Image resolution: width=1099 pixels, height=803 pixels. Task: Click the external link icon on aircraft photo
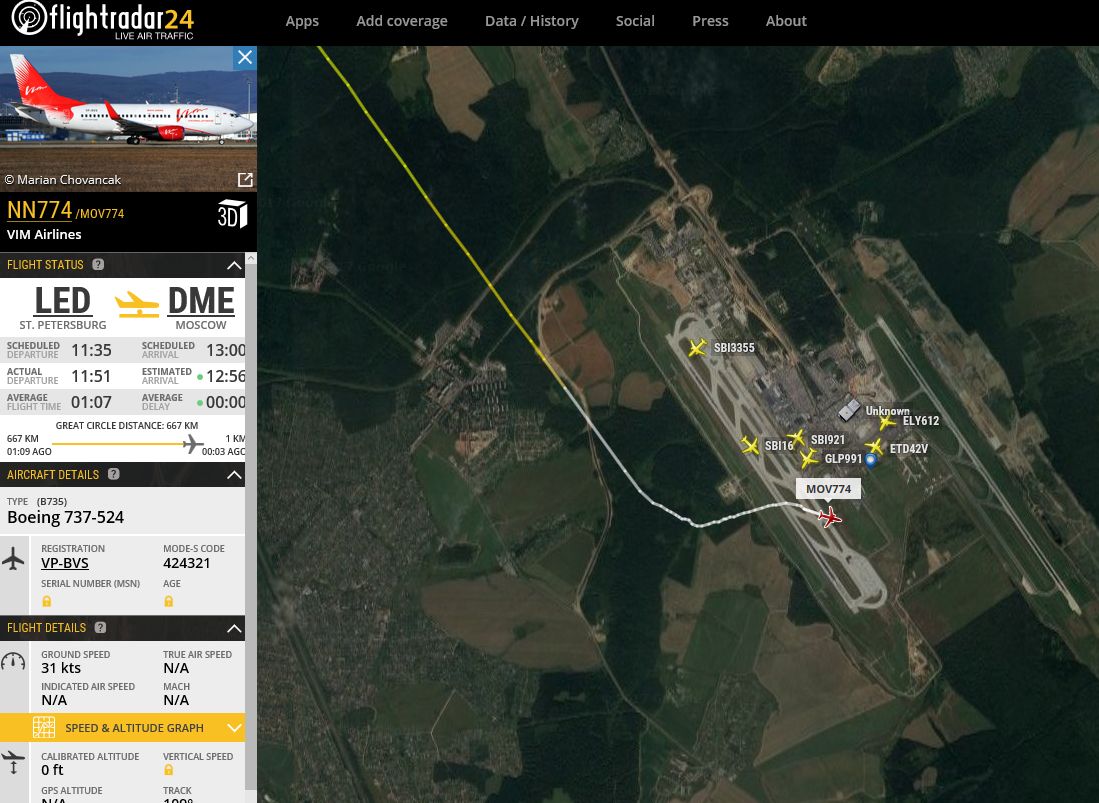(x=245, y=180)
